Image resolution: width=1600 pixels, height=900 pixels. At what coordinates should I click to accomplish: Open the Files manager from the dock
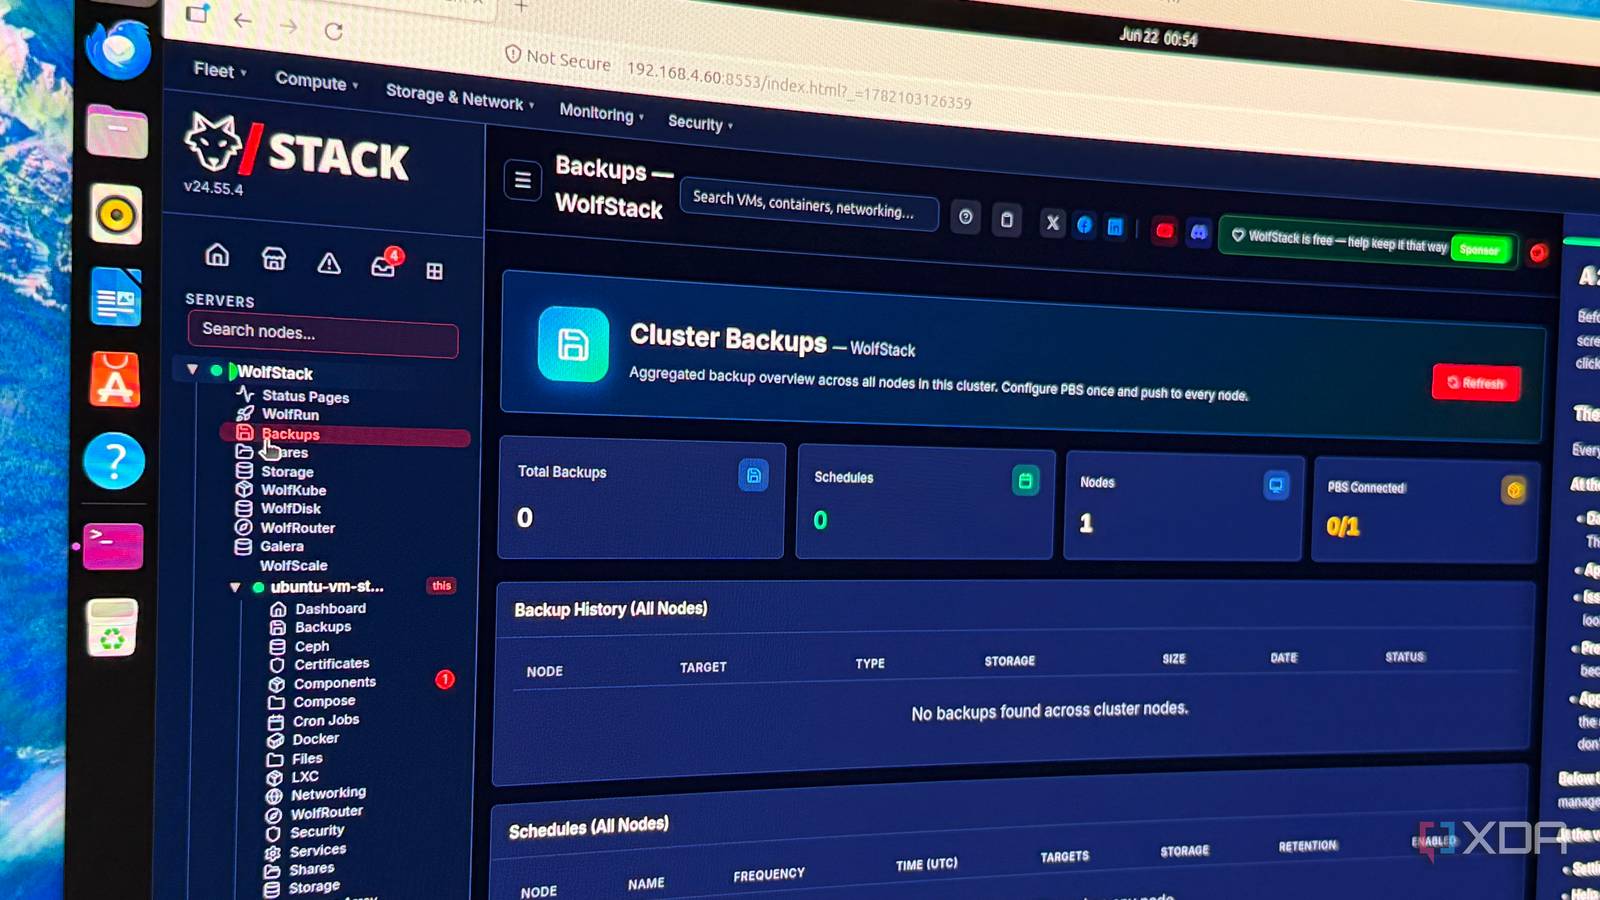click(x=117, y=131)
